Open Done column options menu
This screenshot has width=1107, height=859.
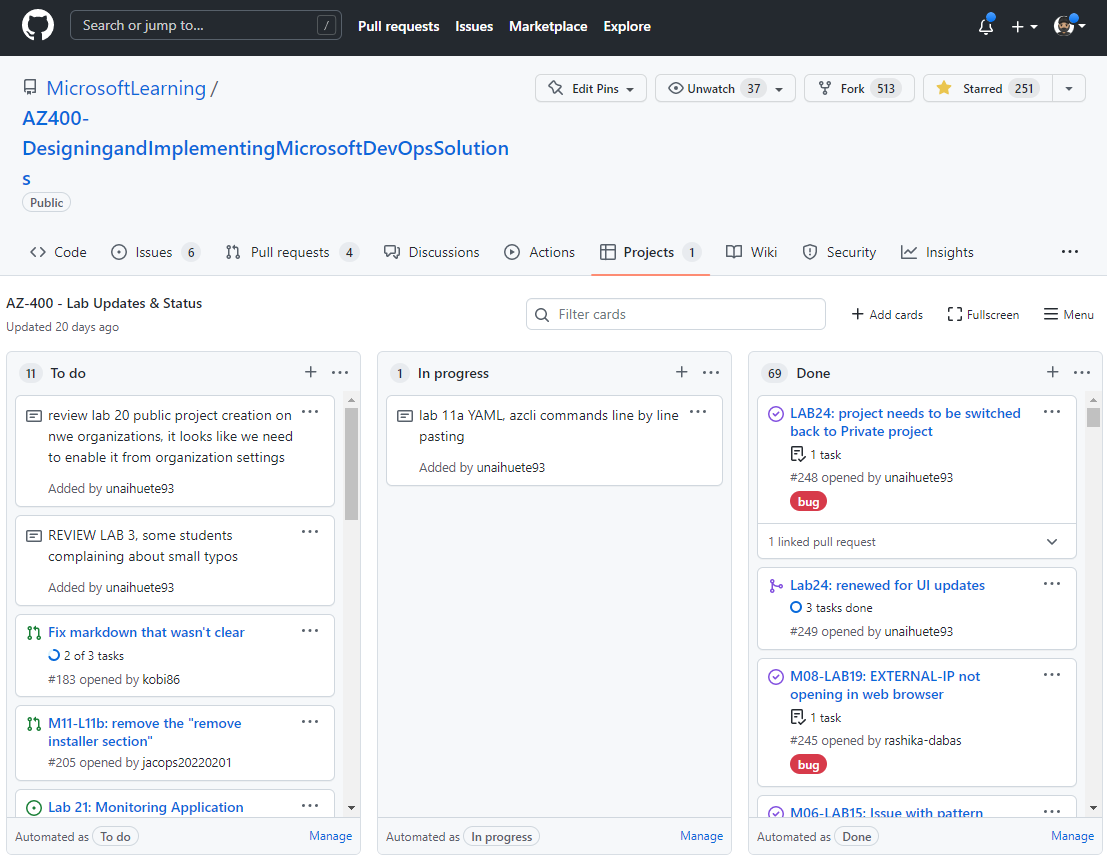[1082, 372]
